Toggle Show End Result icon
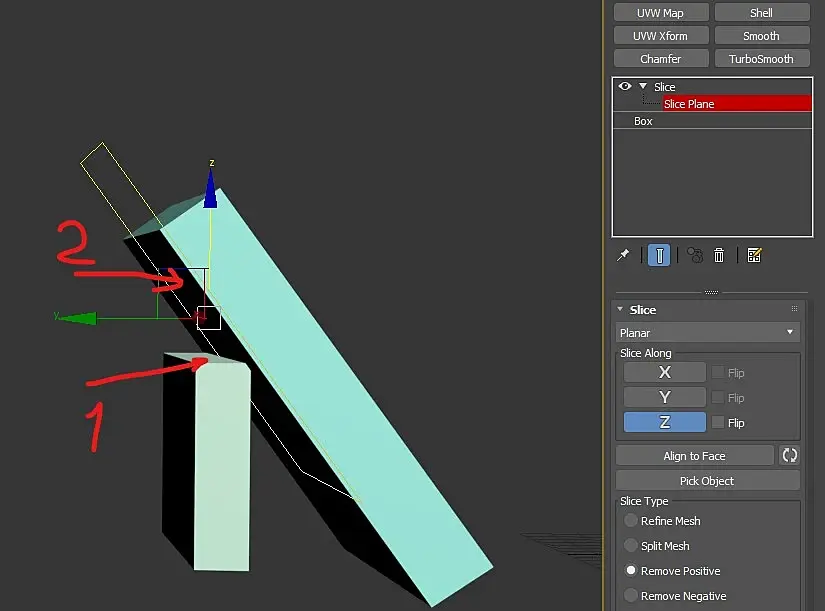Image resolution: width=825 pixels, height=611 pixels. click(x=658, y=256)
